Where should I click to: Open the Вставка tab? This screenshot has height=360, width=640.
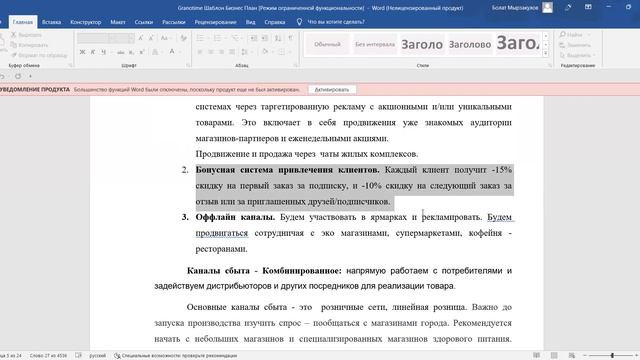point(51,22)
